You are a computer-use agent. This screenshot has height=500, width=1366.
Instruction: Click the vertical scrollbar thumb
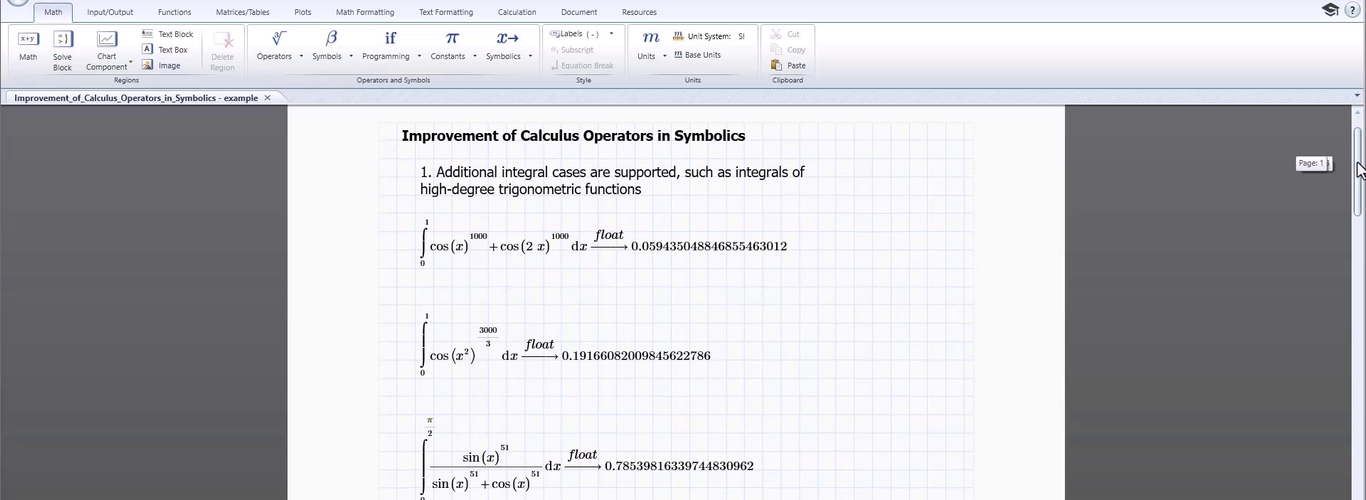click(x=1357, y=168)
